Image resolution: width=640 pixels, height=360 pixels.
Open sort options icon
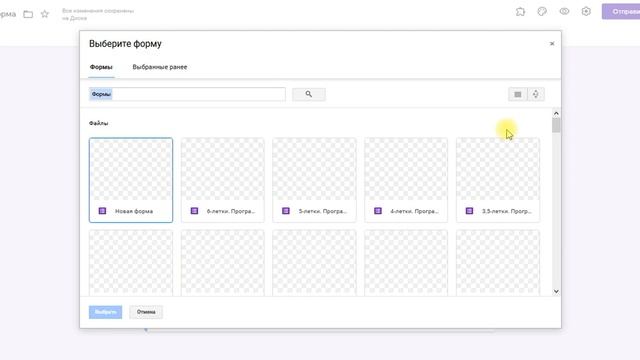[536, 94]
